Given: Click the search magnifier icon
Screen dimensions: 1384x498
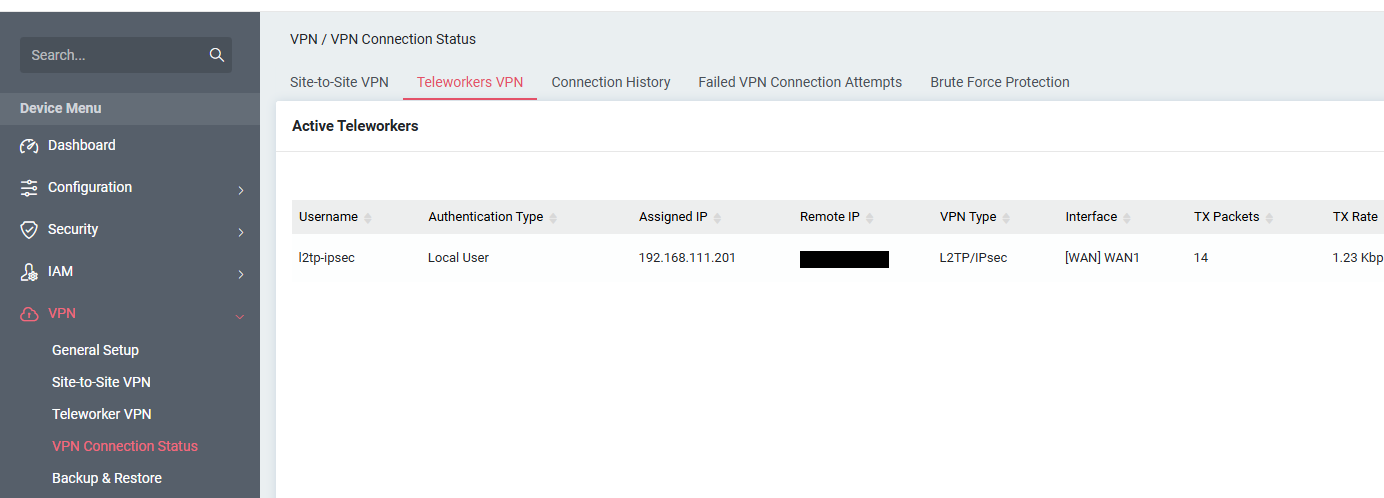Looking at the screenshot, I should (216, 55).
